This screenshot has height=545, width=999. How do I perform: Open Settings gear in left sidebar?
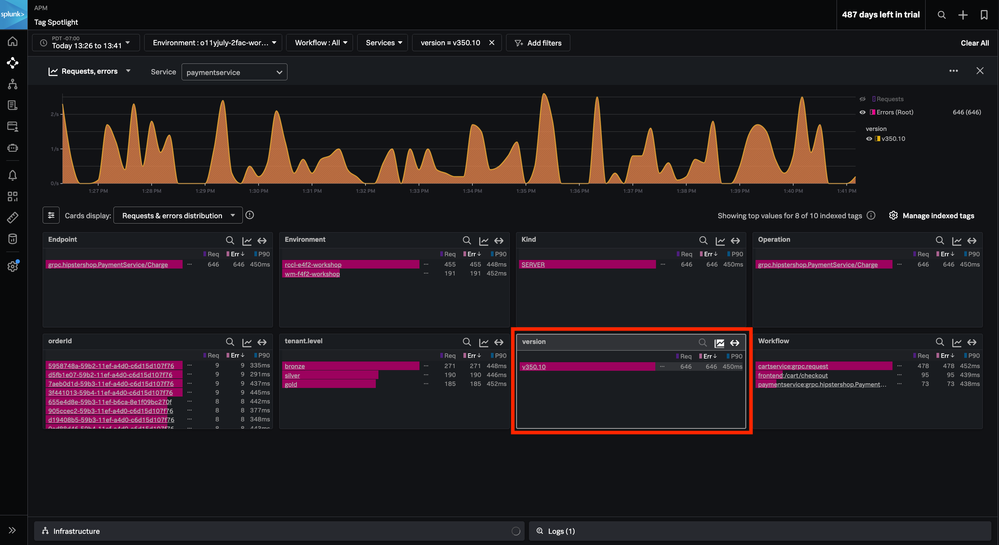[13, 266]
